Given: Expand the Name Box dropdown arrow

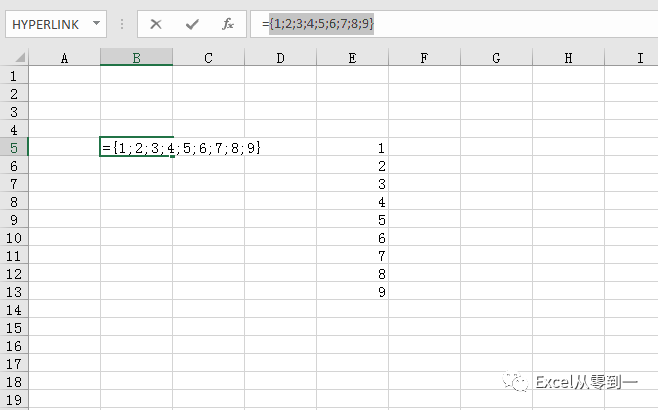Looking at the screenshot, I should point(97,24).
